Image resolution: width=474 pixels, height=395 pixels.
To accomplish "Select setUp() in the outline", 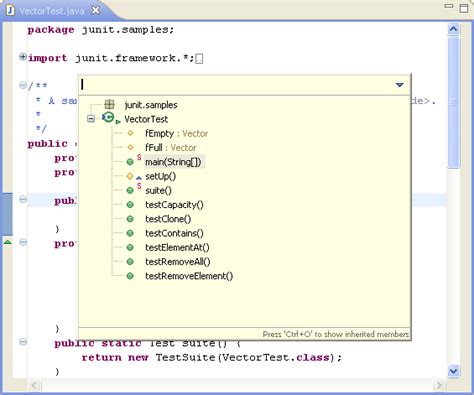I will click(x=160, y=176).
